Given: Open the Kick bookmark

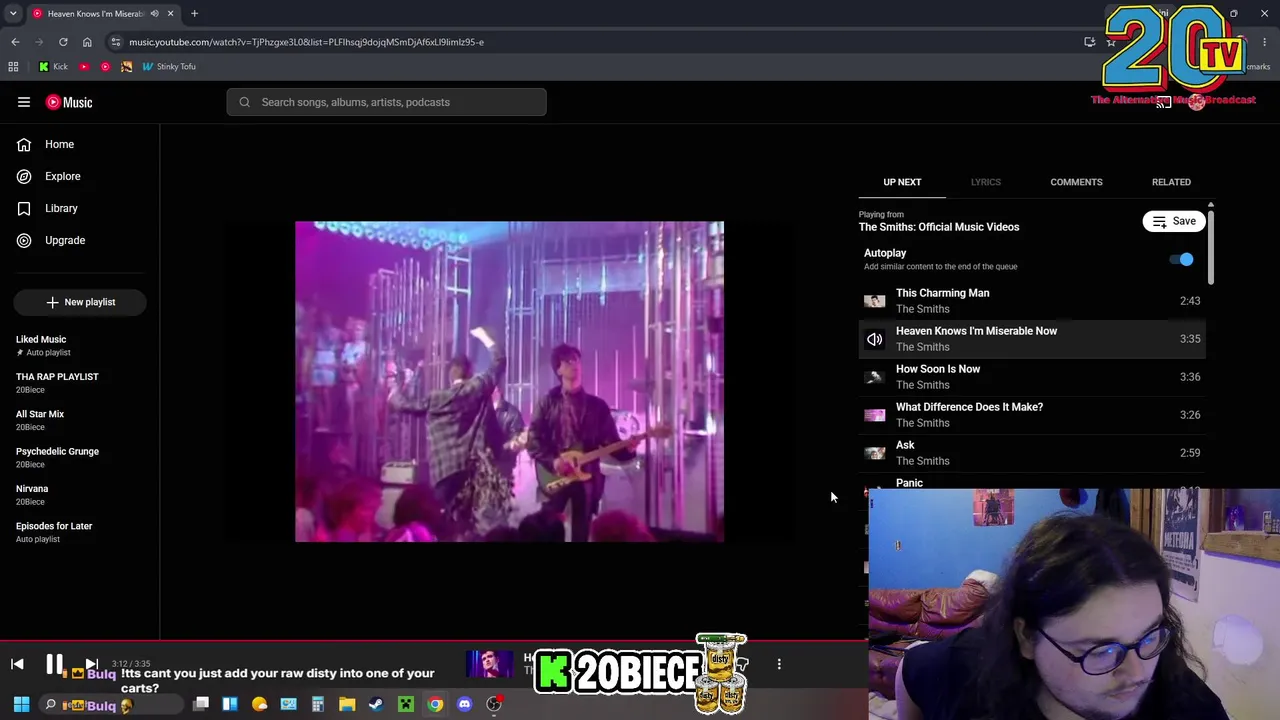Looking at the screenshot, I should (53, 67).
